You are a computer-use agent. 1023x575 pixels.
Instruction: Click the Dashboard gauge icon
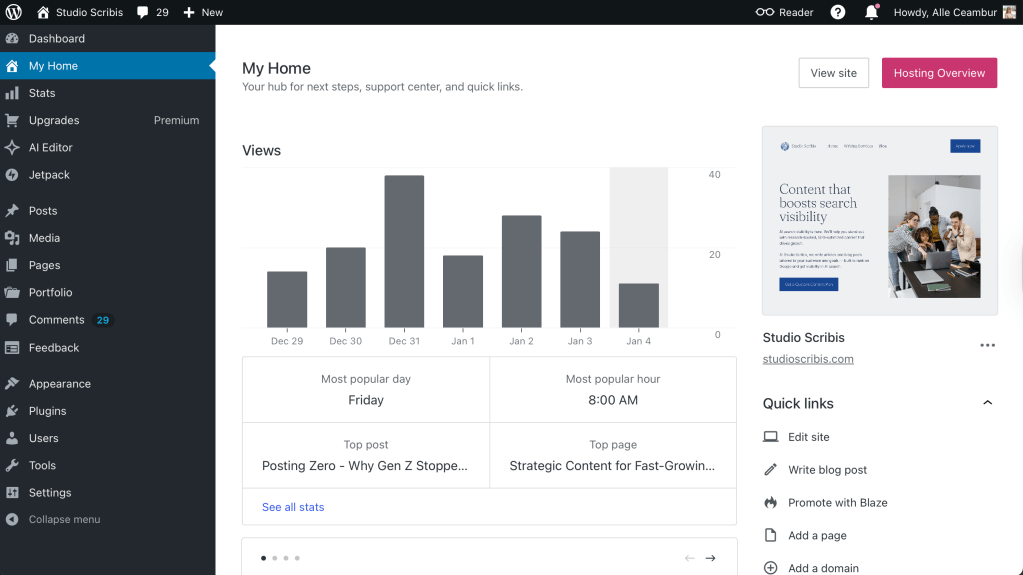point(12,39)
